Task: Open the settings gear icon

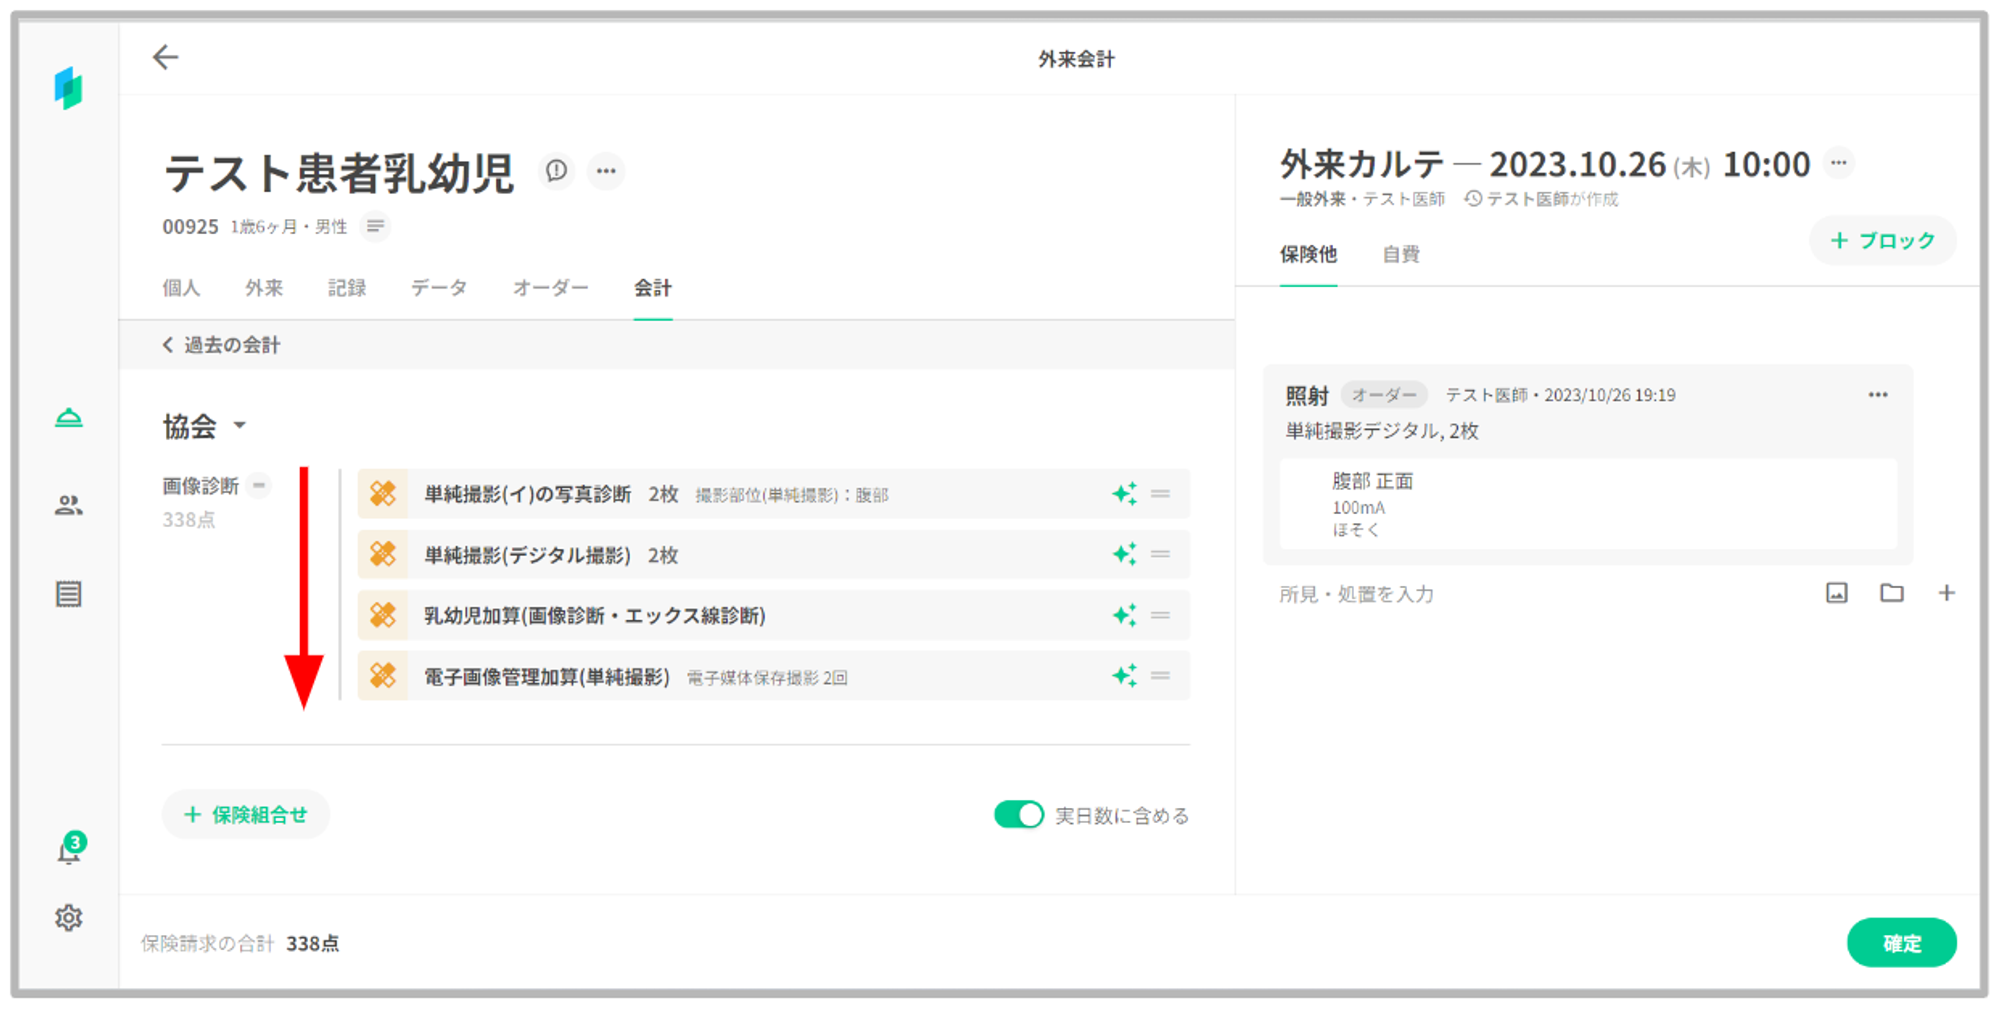Action: [68, 917]
